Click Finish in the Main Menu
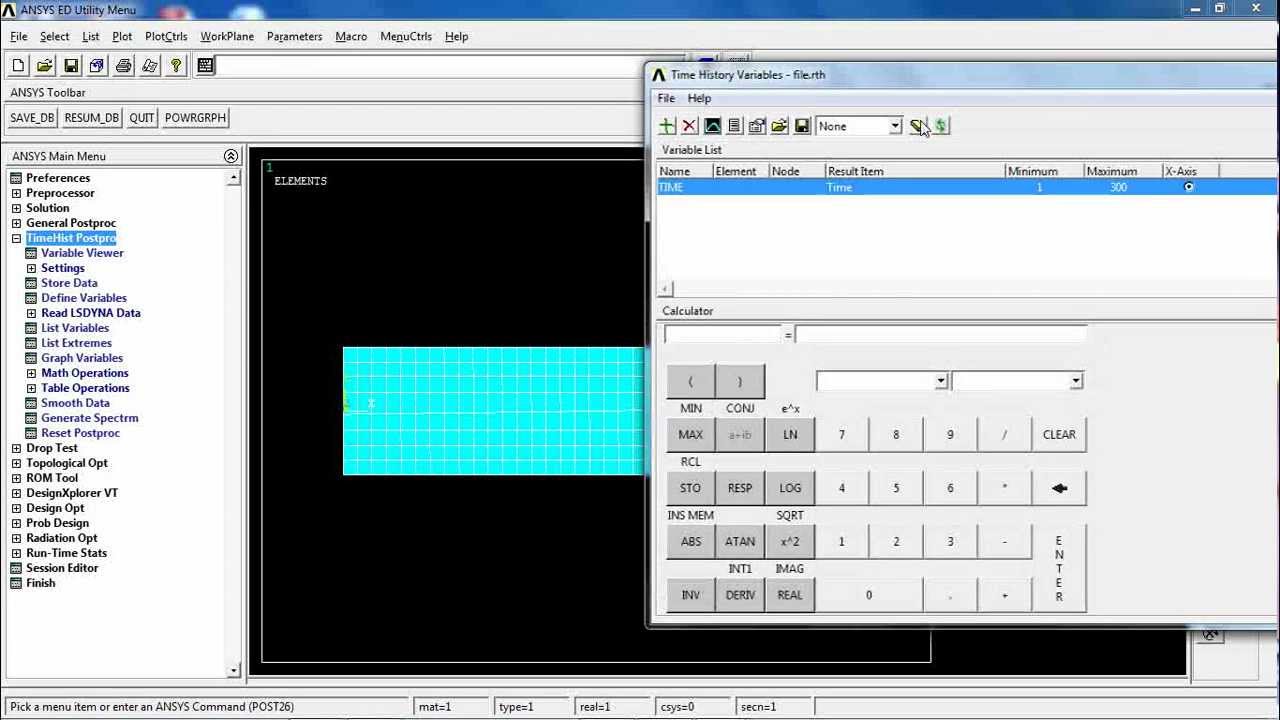Image resolution: width=1280 pixels, height=720 pixels. [41, 583]
